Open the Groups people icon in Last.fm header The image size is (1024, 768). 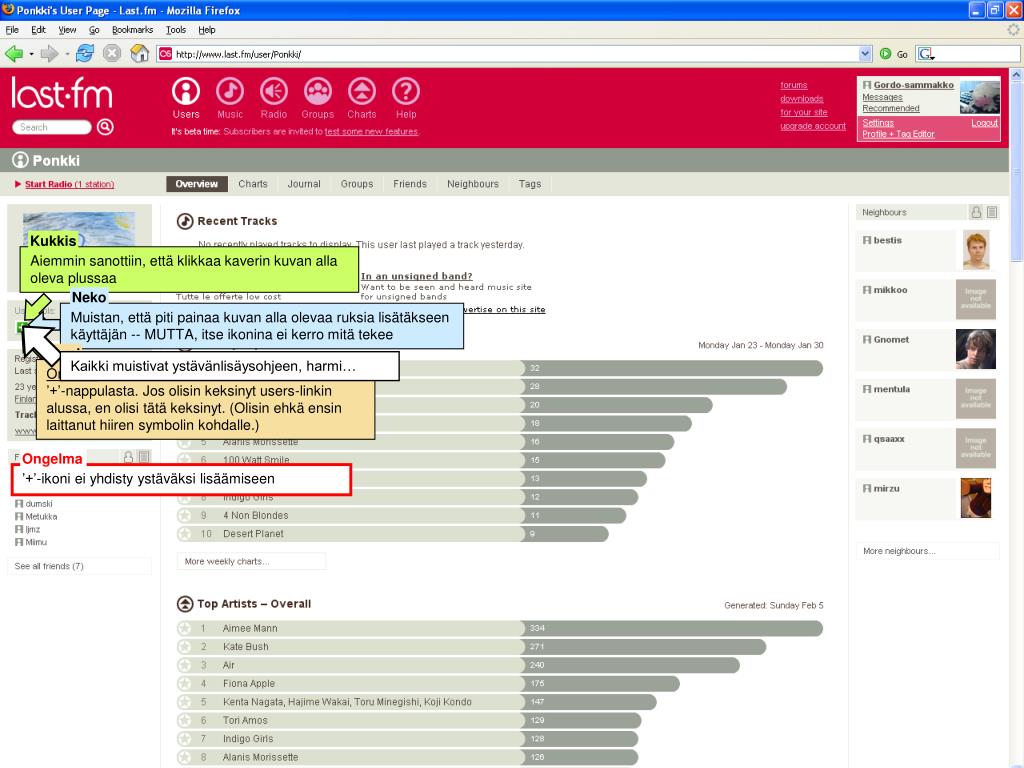click(x=317, y=91)
